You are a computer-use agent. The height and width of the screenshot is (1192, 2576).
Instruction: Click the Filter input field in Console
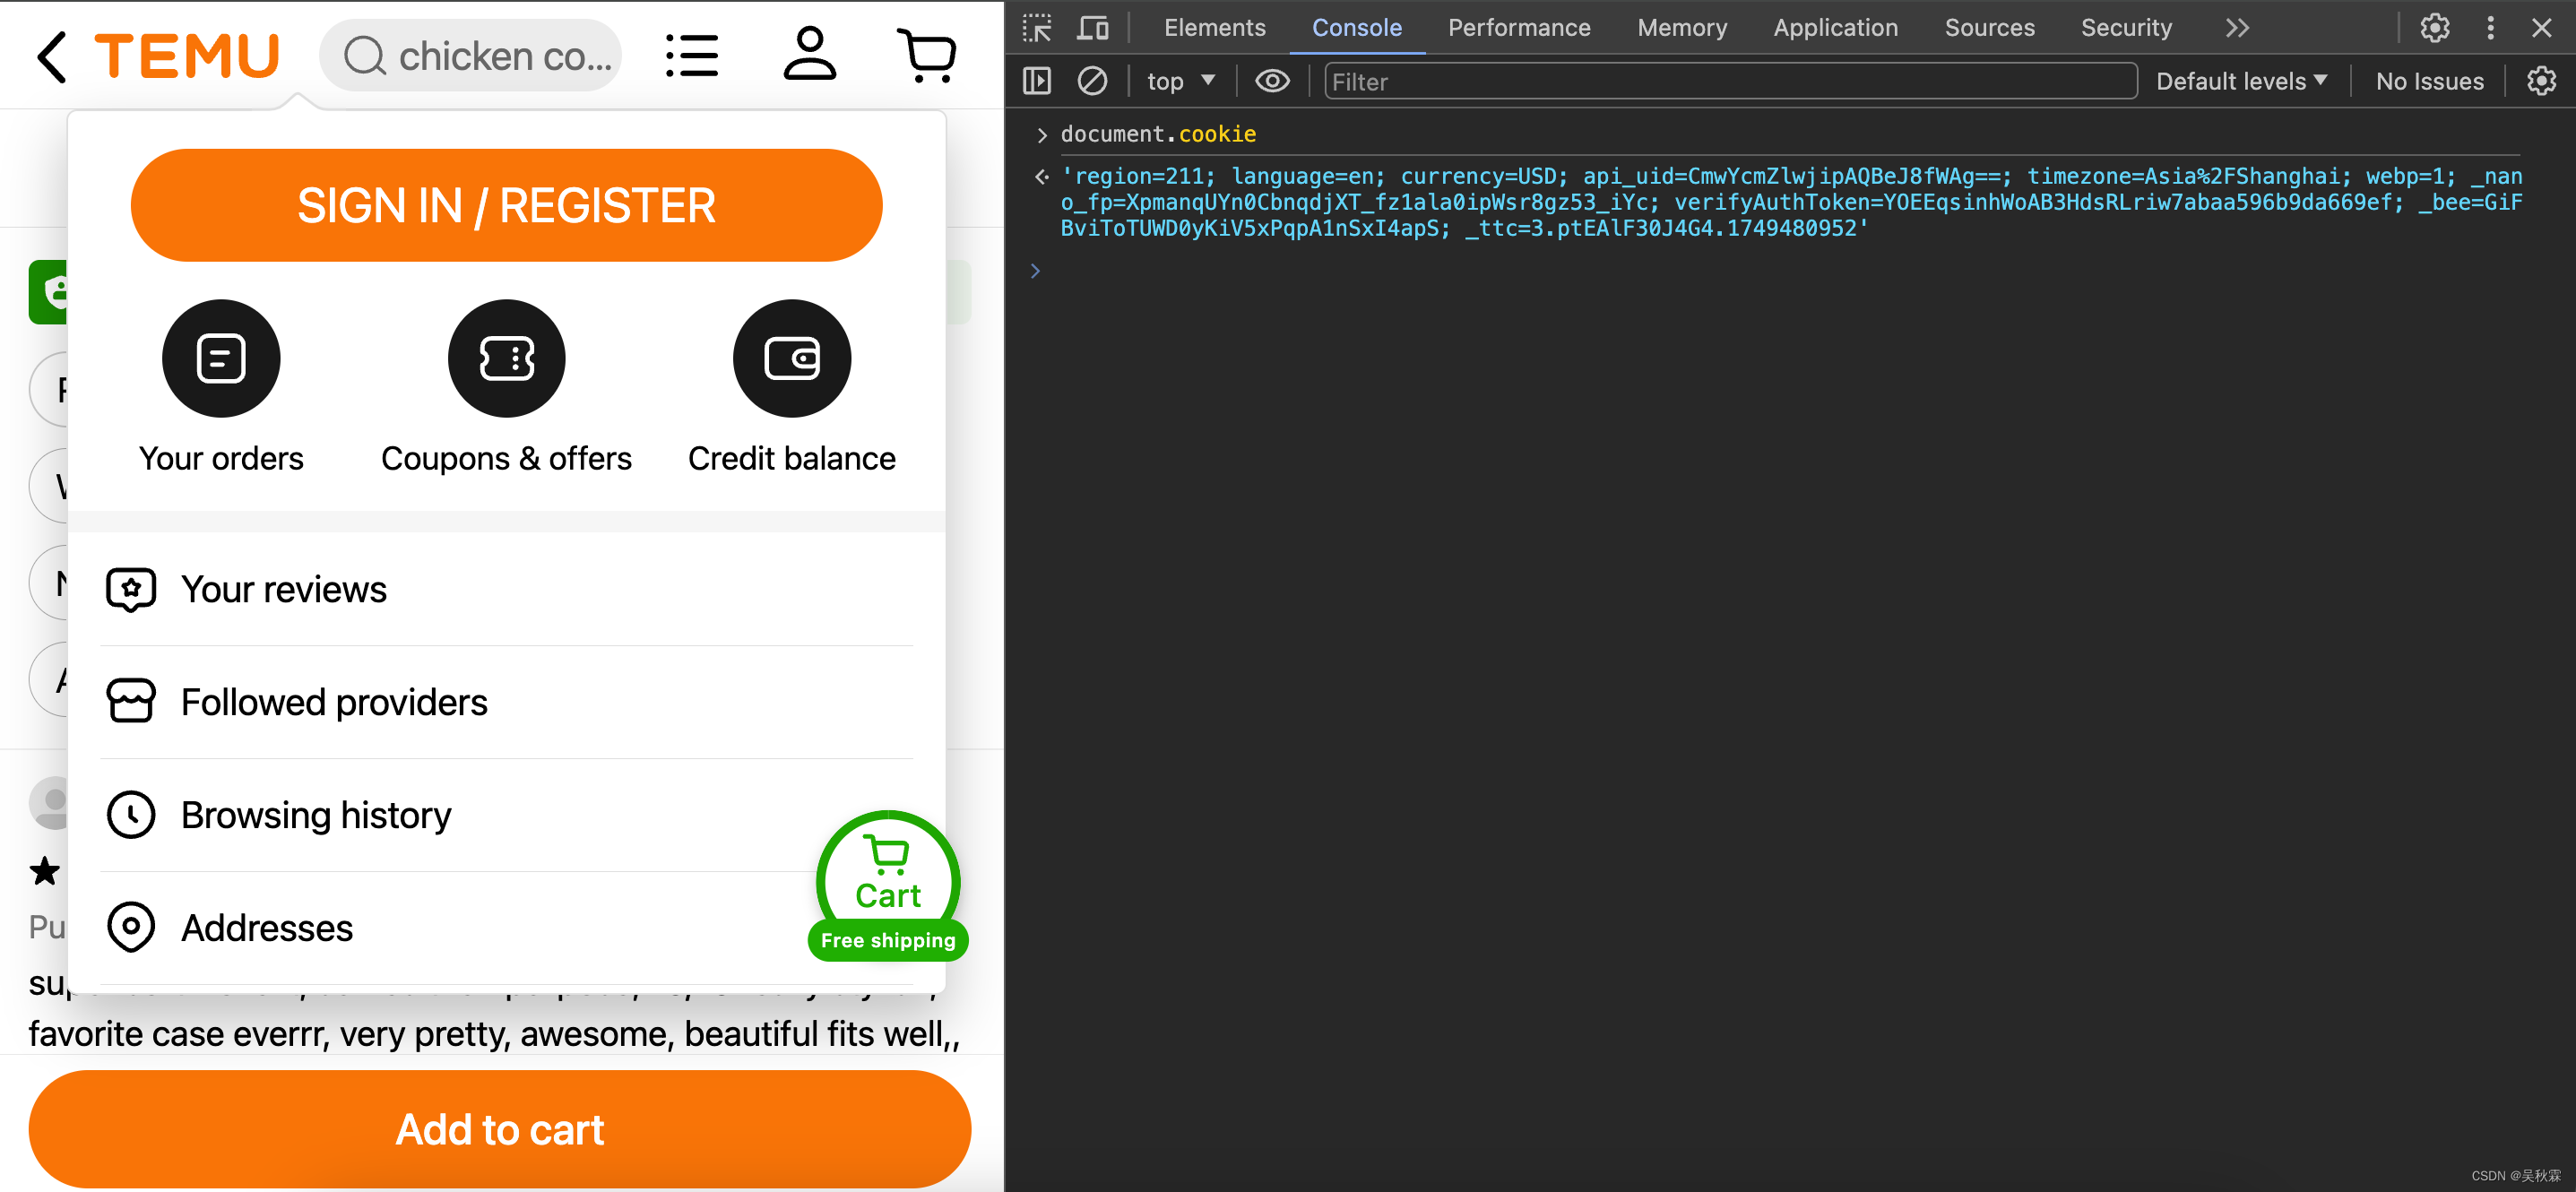(1730, 82)
